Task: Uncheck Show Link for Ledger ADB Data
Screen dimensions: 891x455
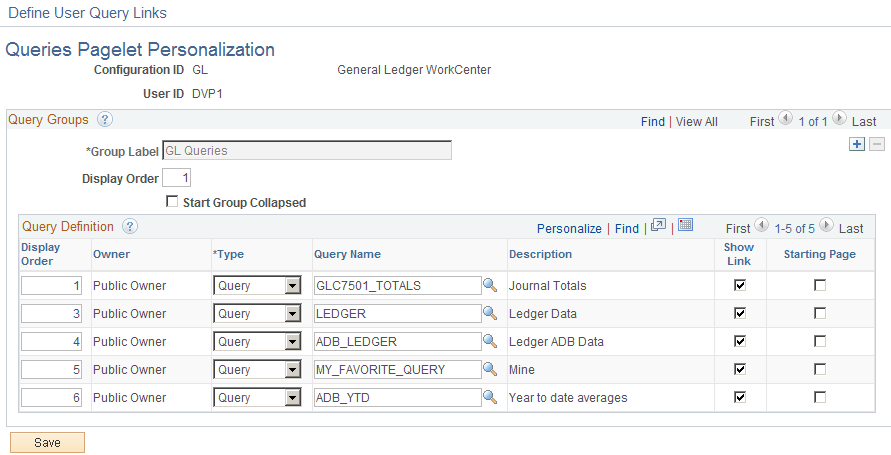Action: point(740,341)
